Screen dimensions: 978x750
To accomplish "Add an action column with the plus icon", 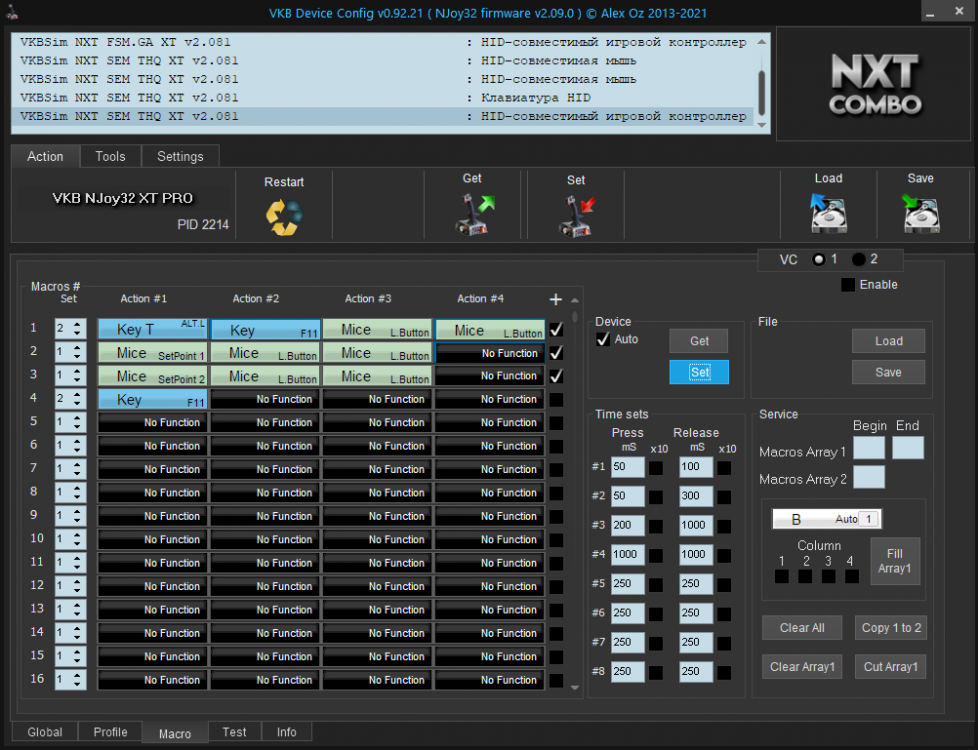I will [x=555, y=299].
